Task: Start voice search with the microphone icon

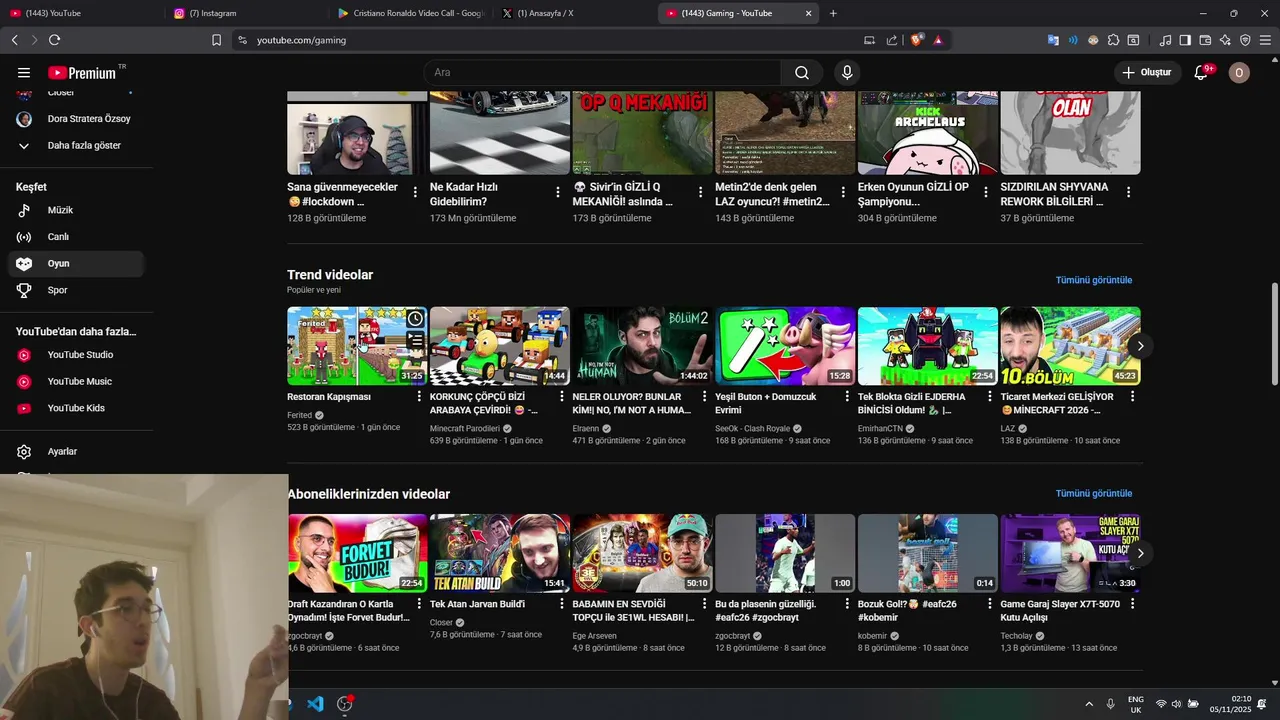Action: tap(847, 73)
